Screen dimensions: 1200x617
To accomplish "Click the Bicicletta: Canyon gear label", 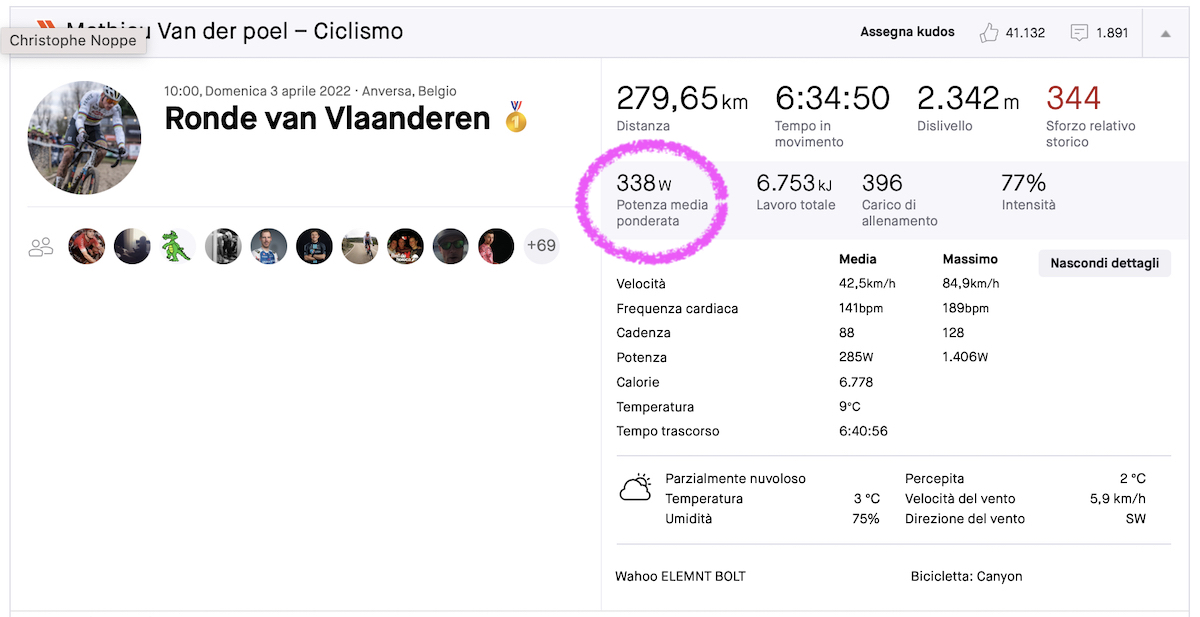I will tap(966, 576).
